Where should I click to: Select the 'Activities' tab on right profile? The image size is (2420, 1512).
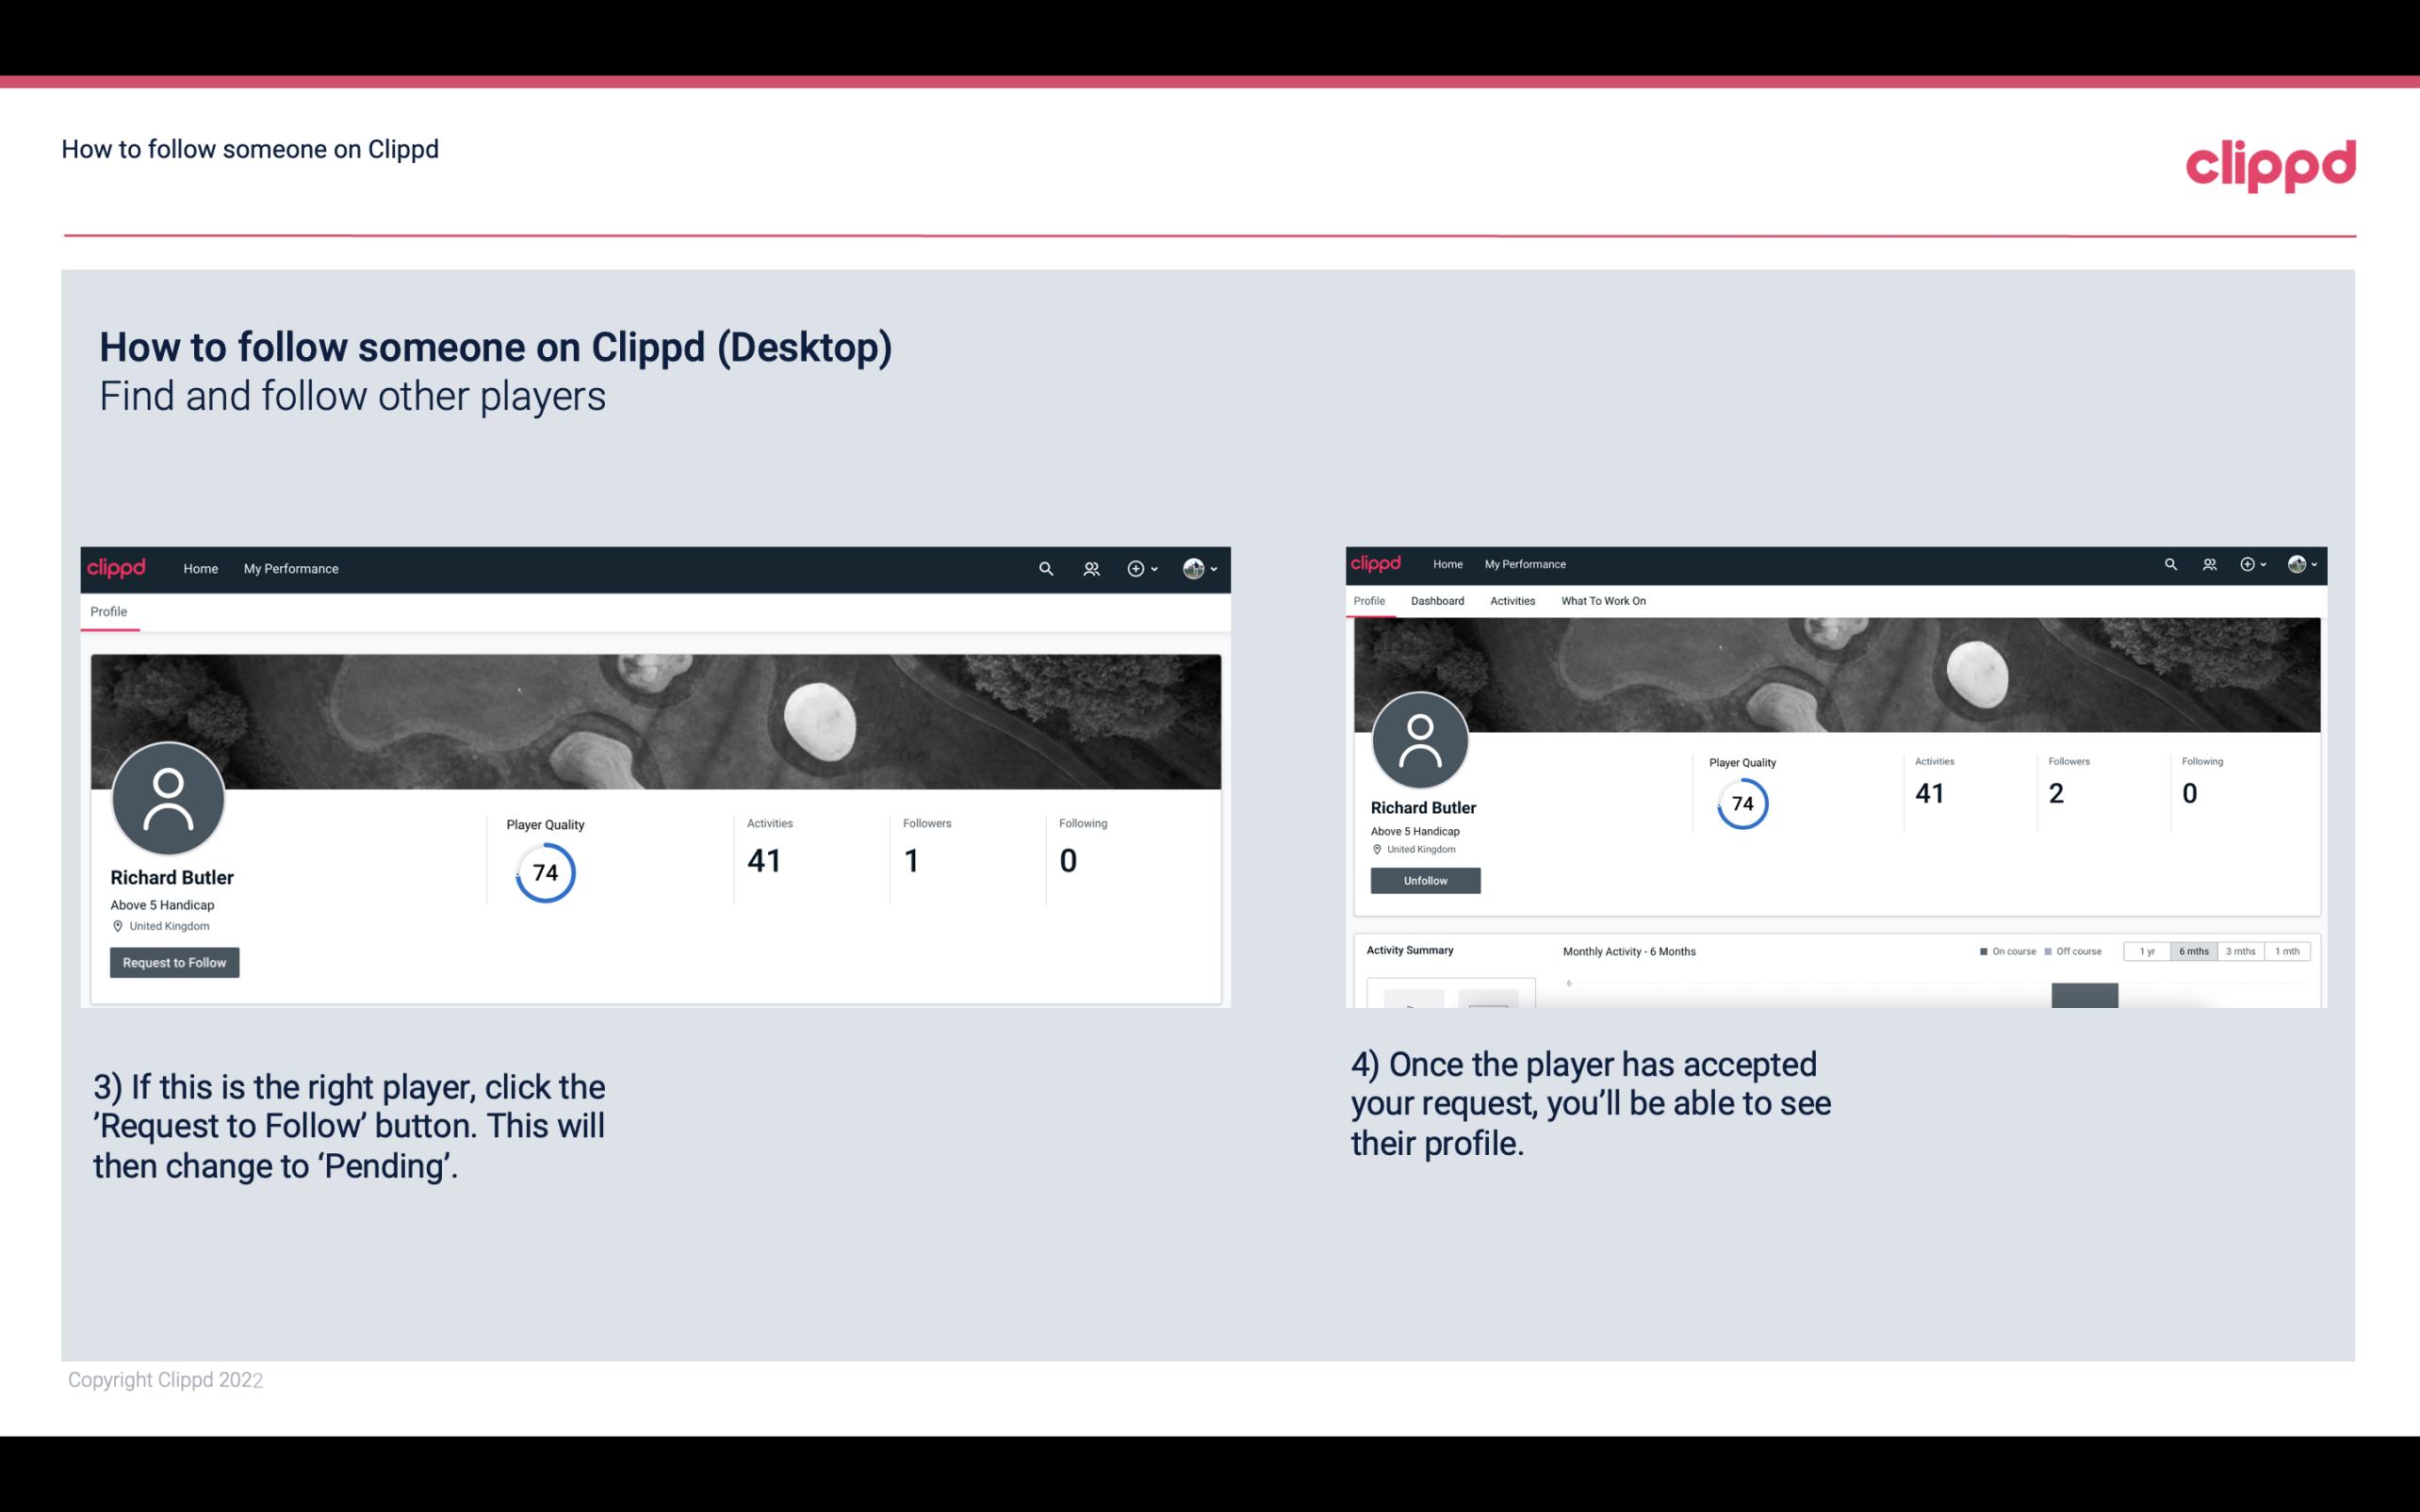pyautogui.click(x=1511, y=601)
